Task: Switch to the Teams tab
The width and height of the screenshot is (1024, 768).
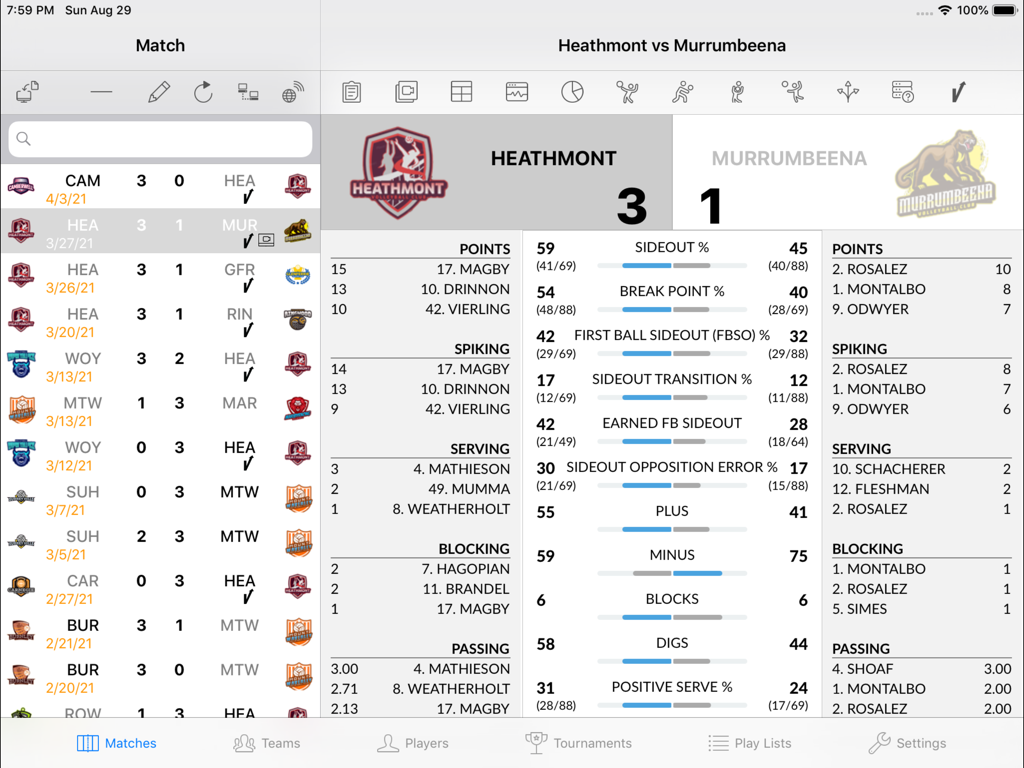Action: tap(266, 743)
